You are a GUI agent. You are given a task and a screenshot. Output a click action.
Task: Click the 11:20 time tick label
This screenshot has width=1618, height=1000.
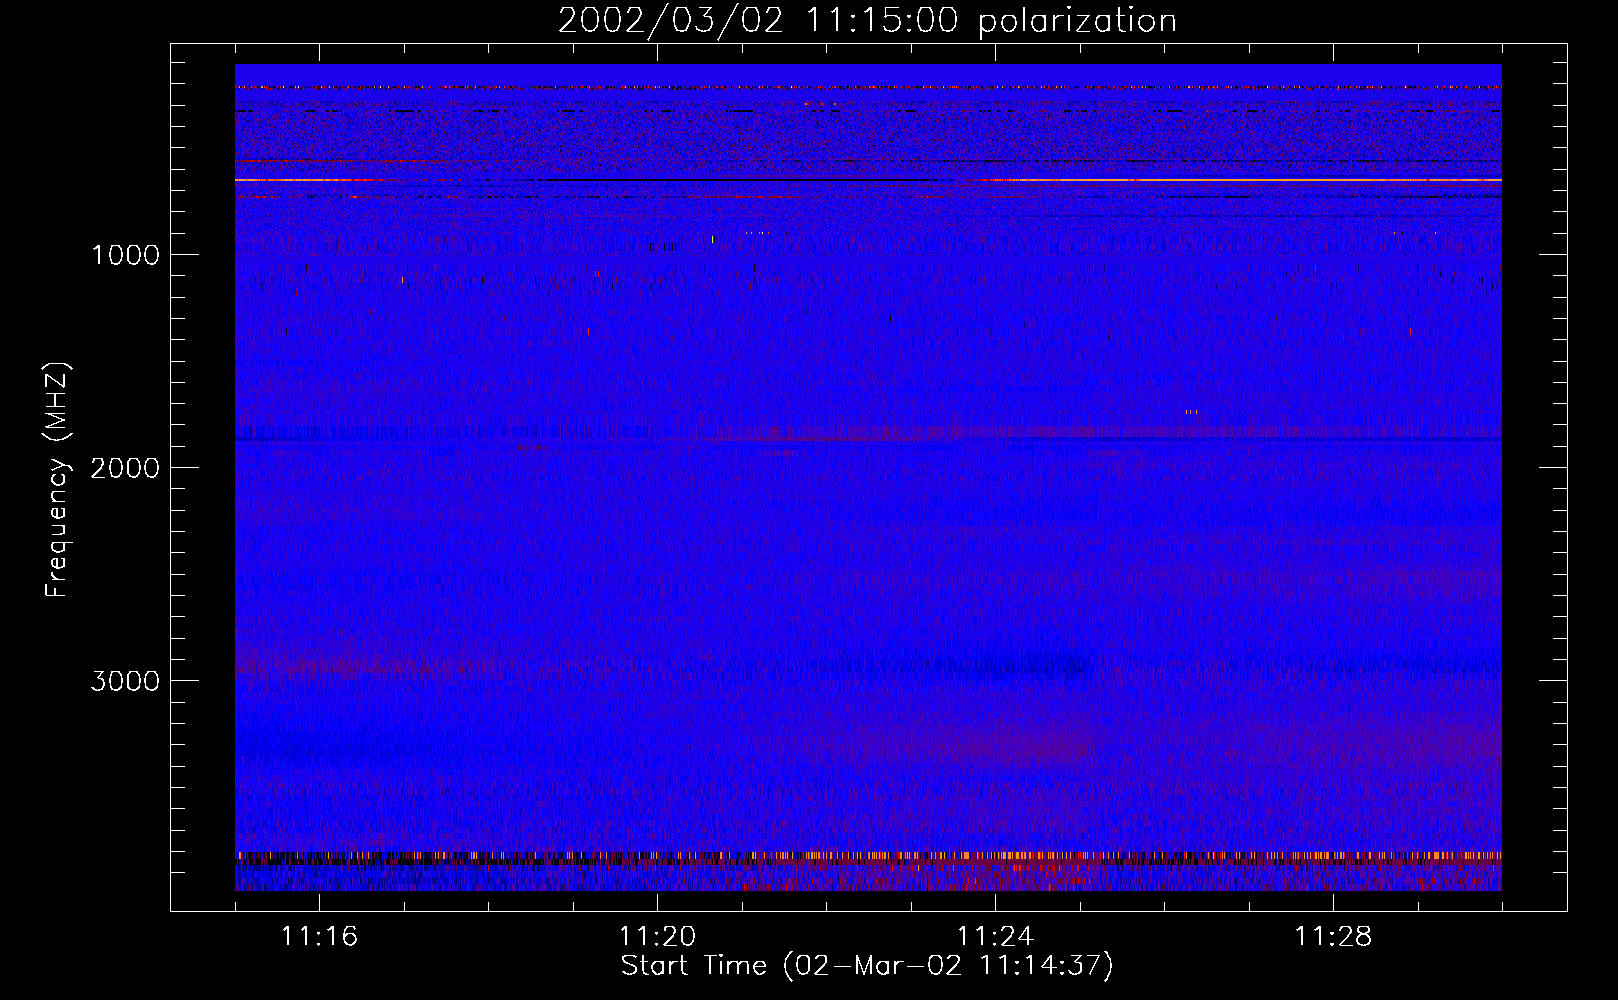coord(657,937)
